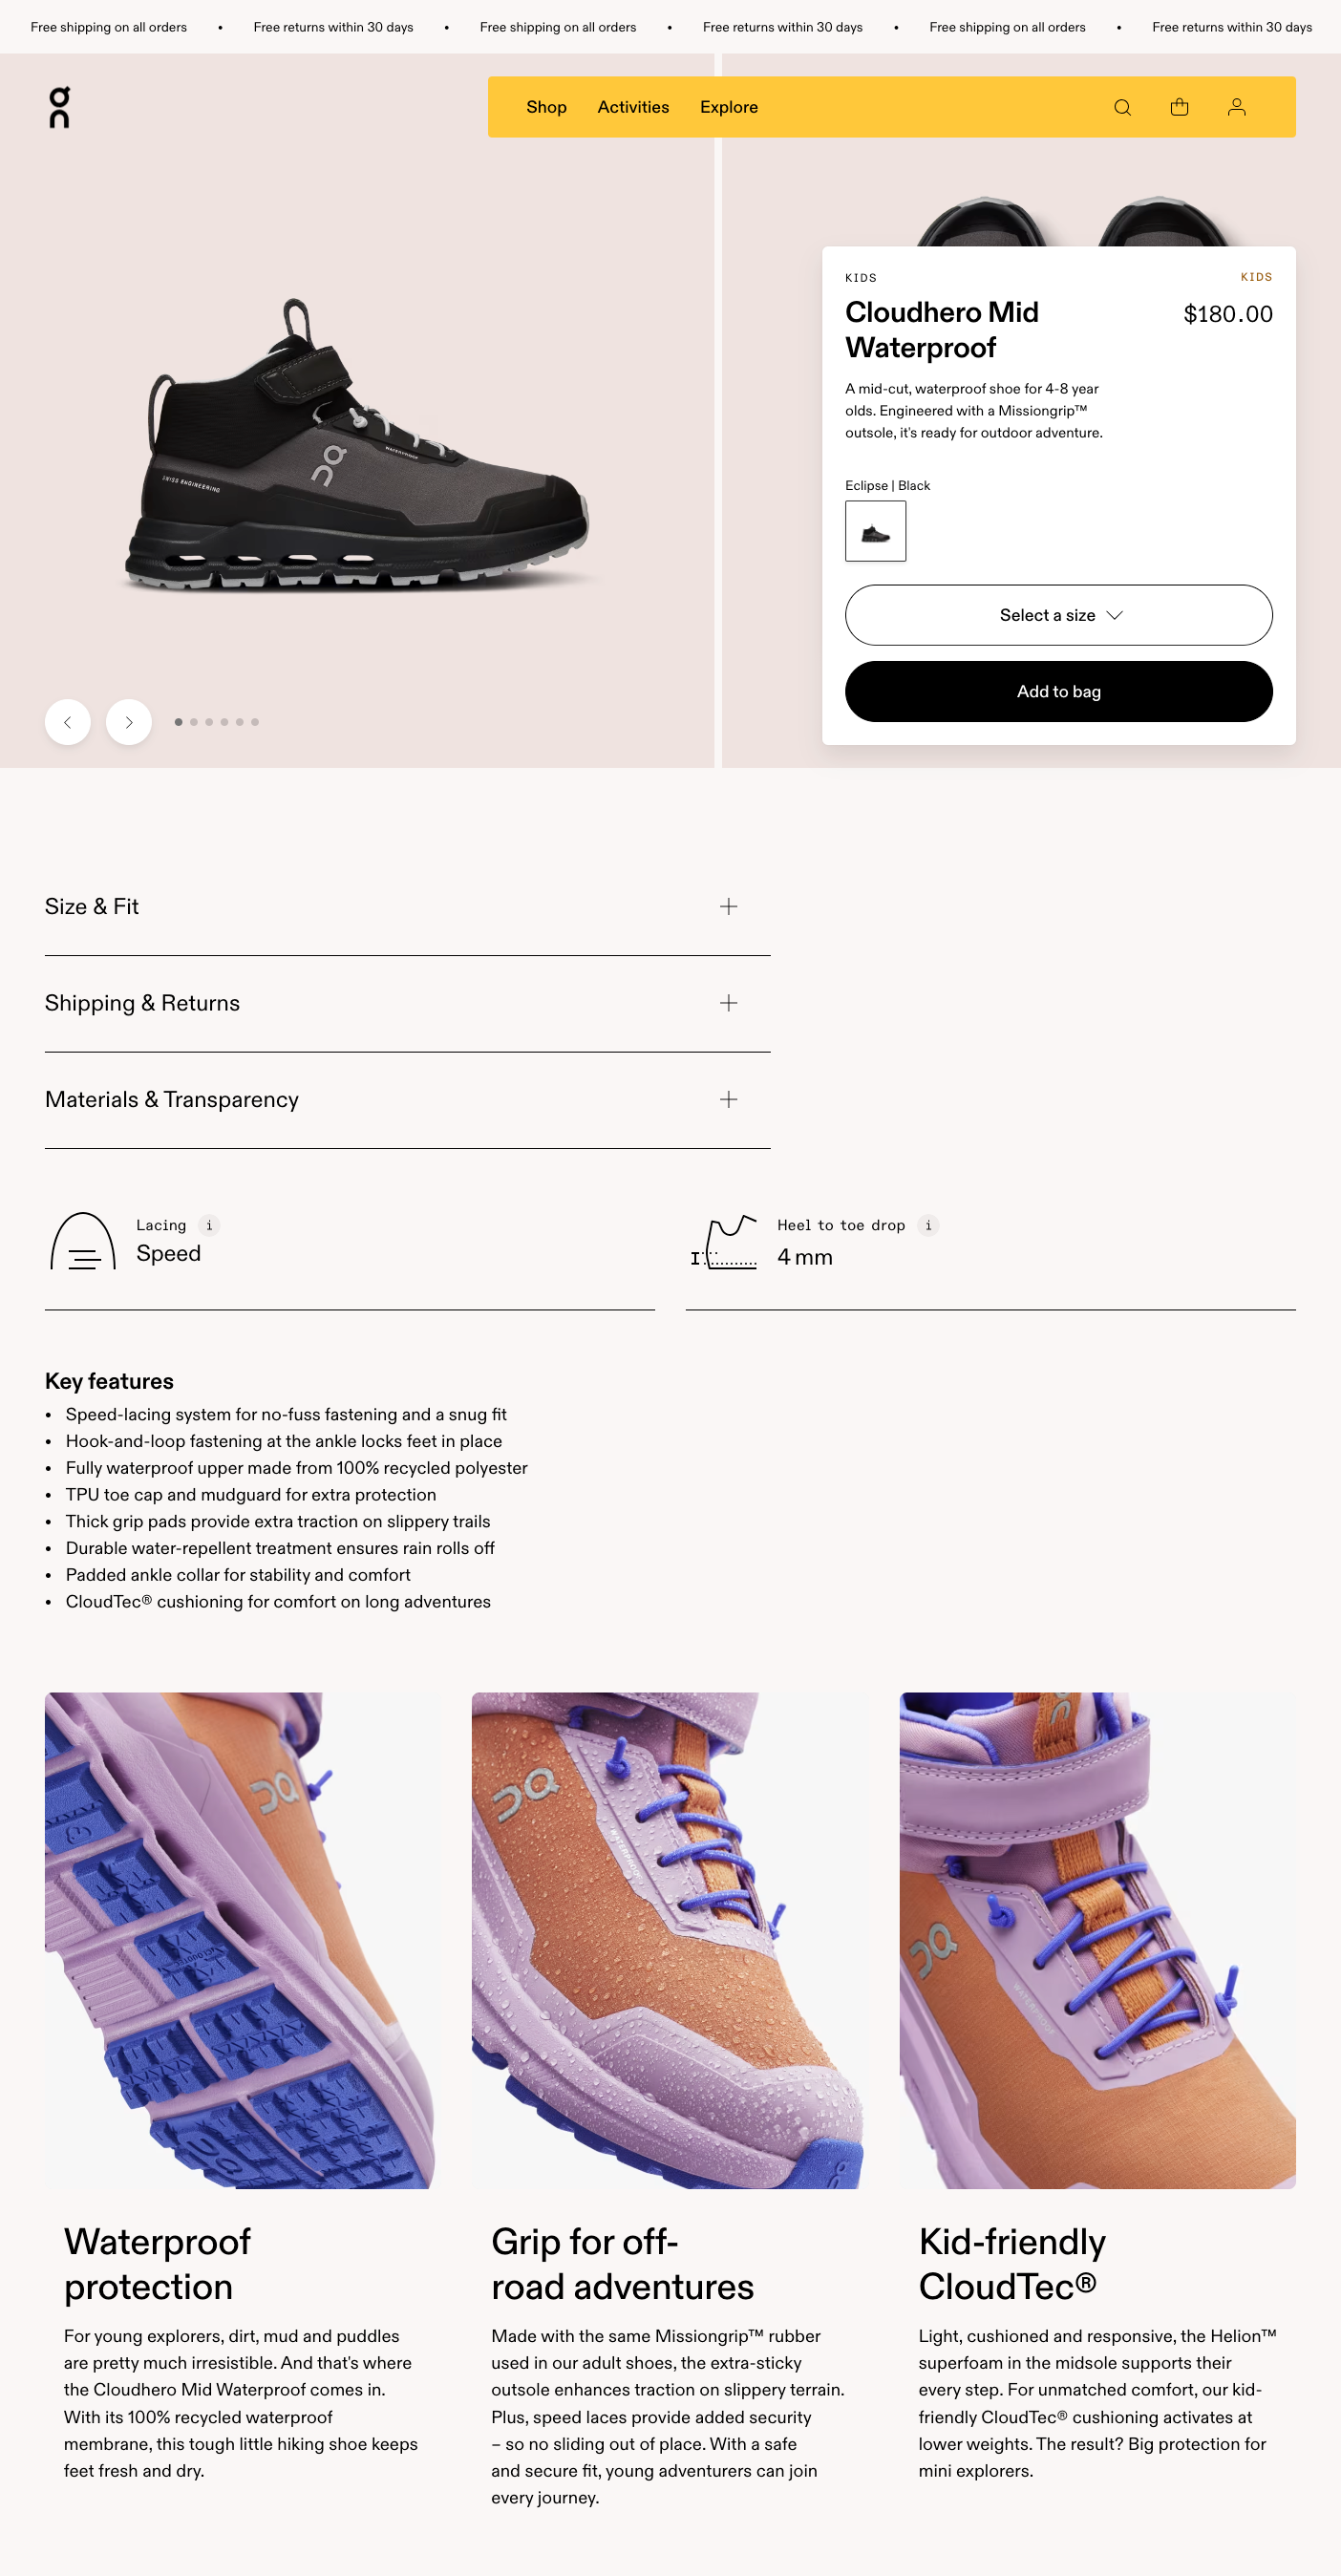The height and width of the screenshot is (2576, 1341).
Task: Select the third carousel dot
Action: 209,722
